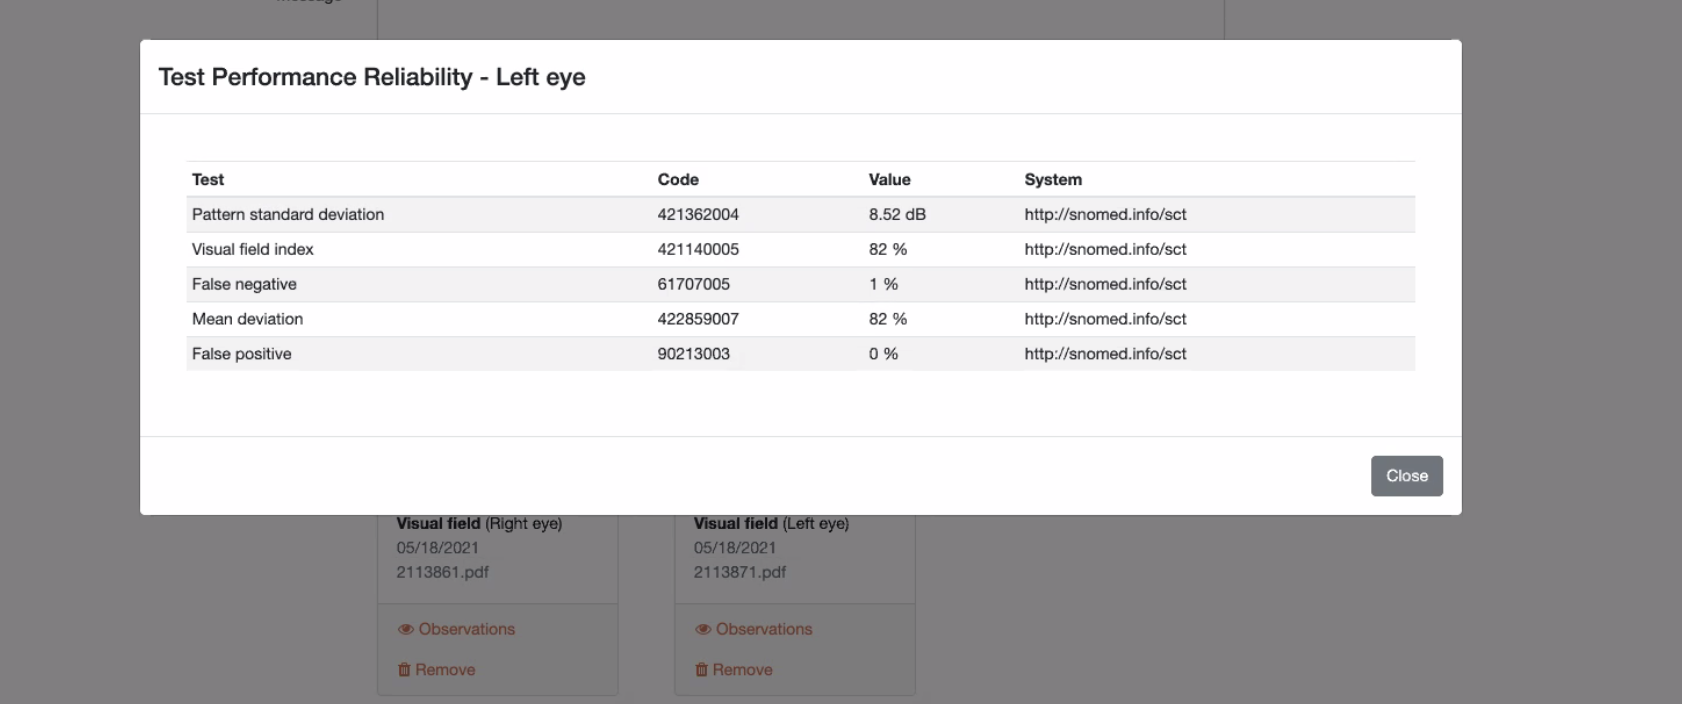This screenshot has width=1682, height=704.
Task: Click code 61707005
Action: pos(694,284)
